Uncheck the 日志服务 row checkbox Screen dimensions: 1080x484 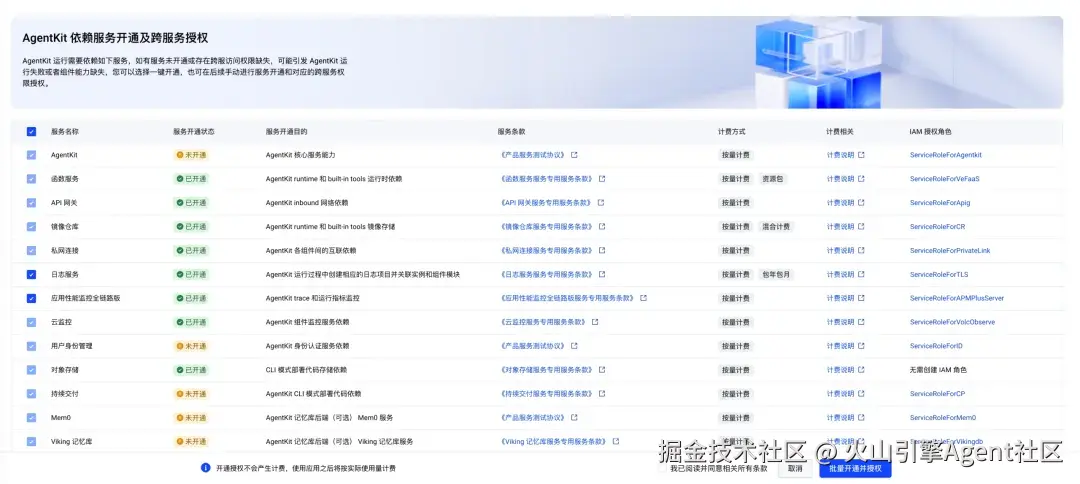point(31,274)
